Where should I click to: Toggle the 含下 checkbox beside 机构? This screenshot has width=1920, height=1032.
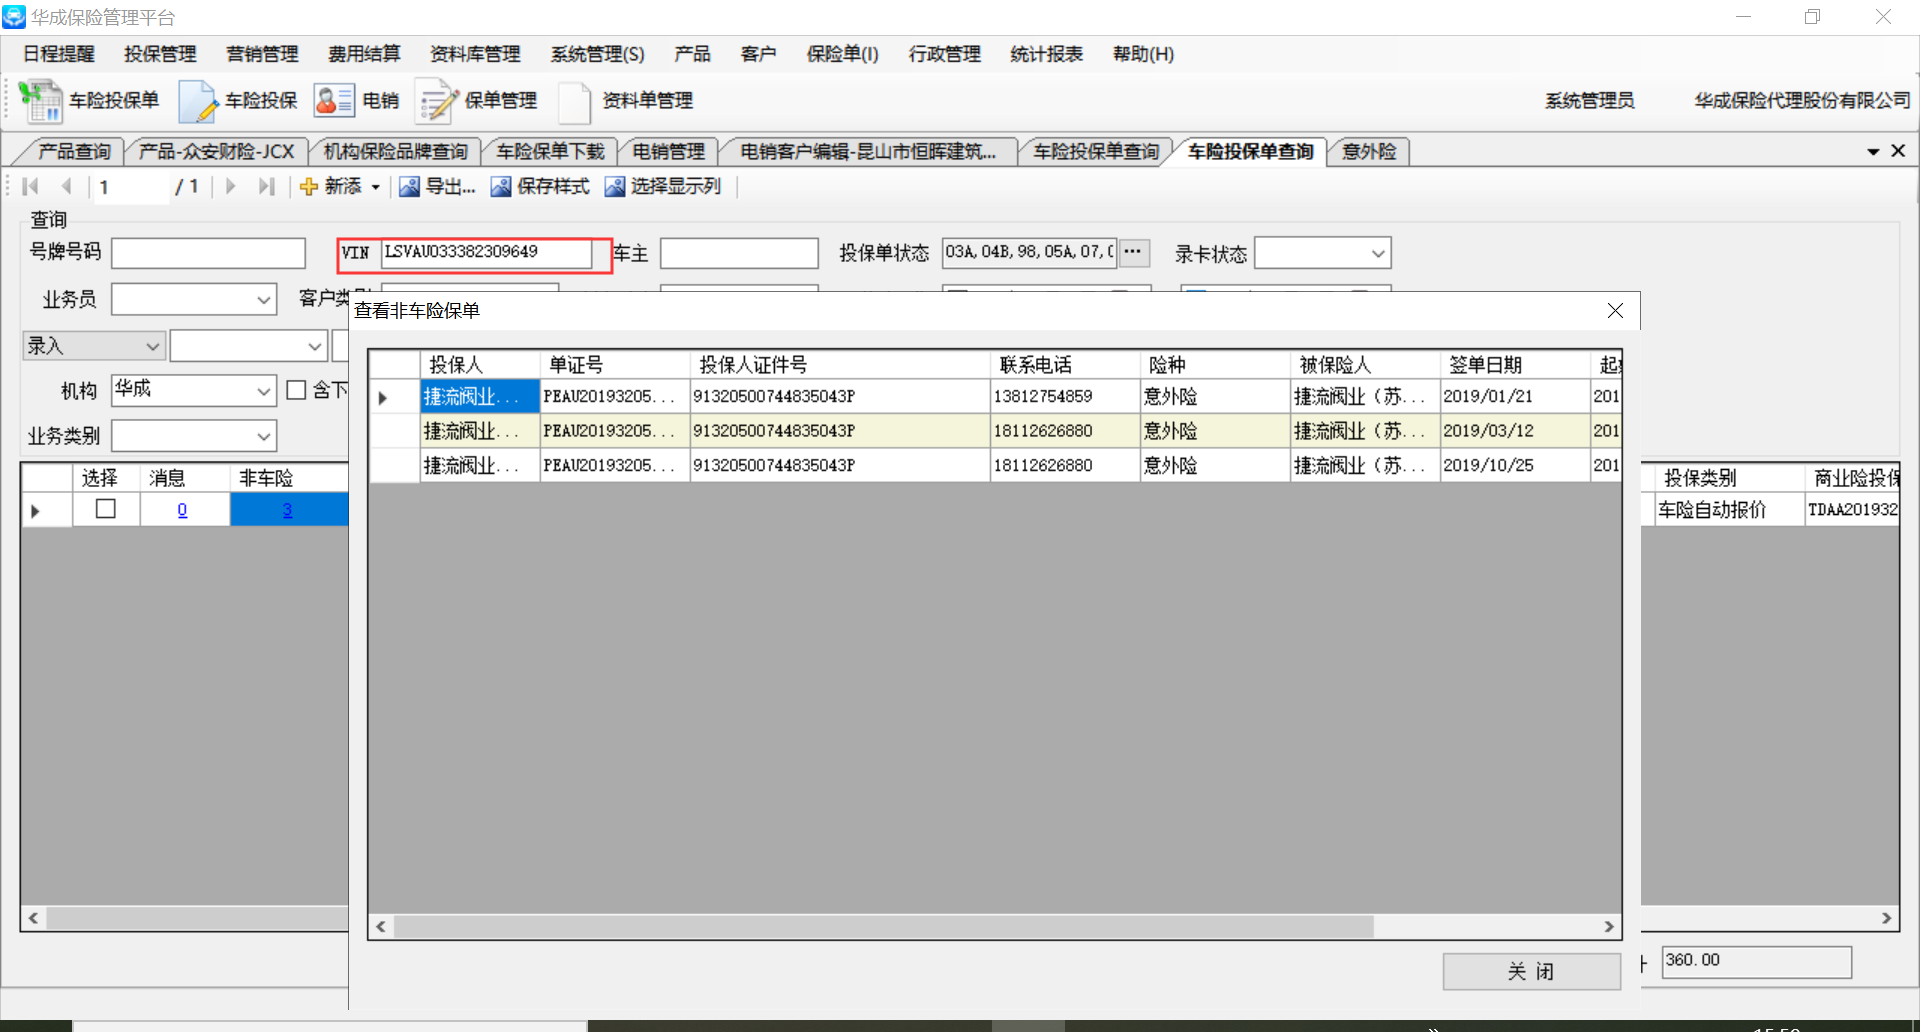coord(296,390)
